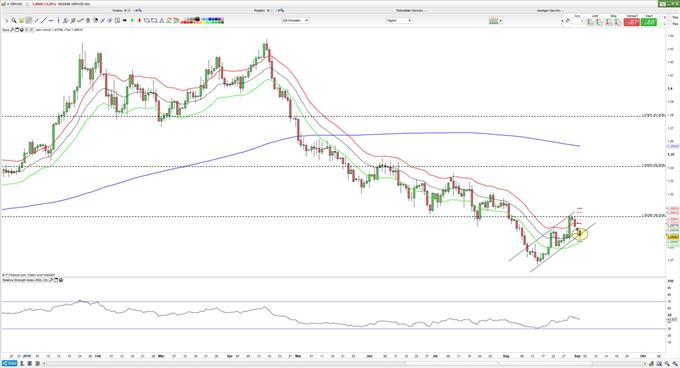This screenshot has width=680, height=368.
Task: Pick the horizontal line drawing tool
Action: (51, 20)
